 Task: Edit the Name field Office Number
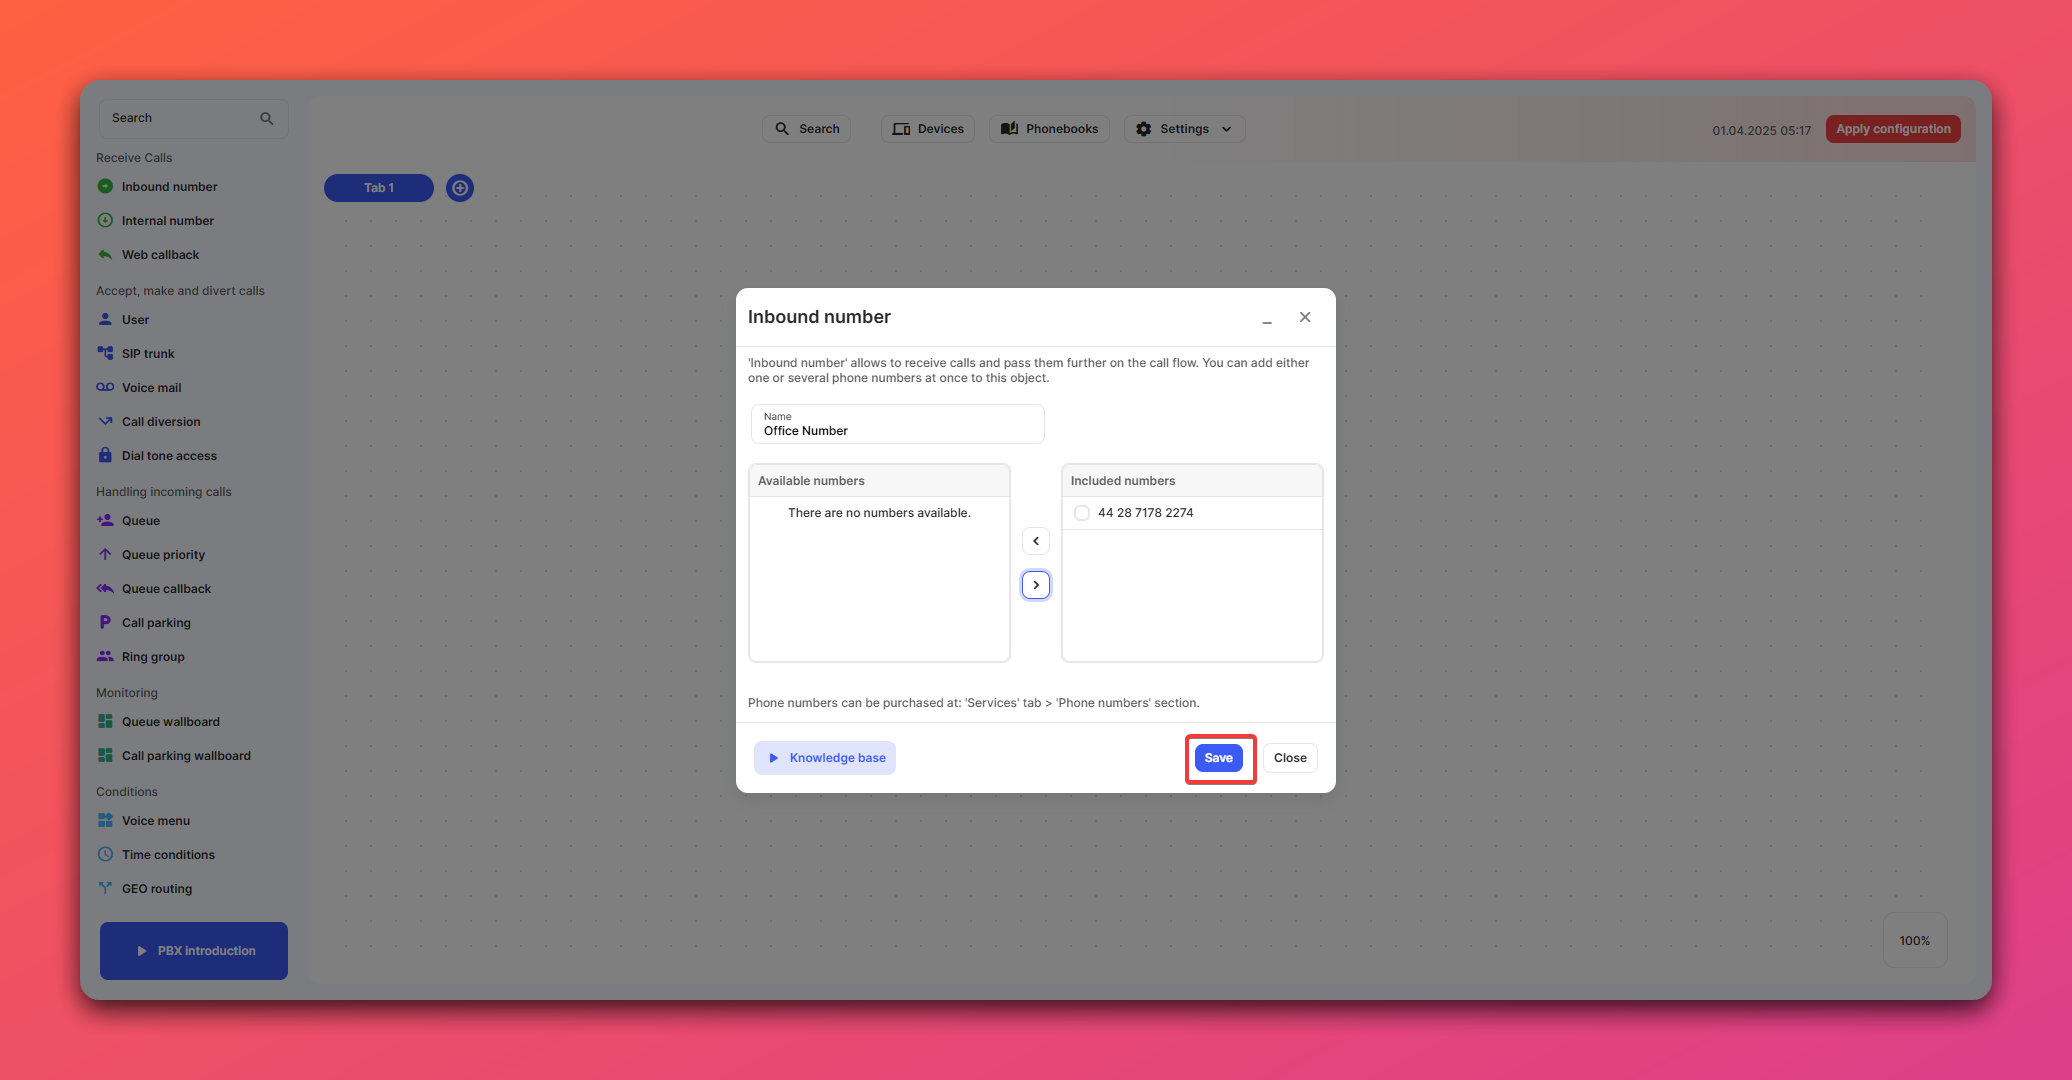click(x=898, y=424)
